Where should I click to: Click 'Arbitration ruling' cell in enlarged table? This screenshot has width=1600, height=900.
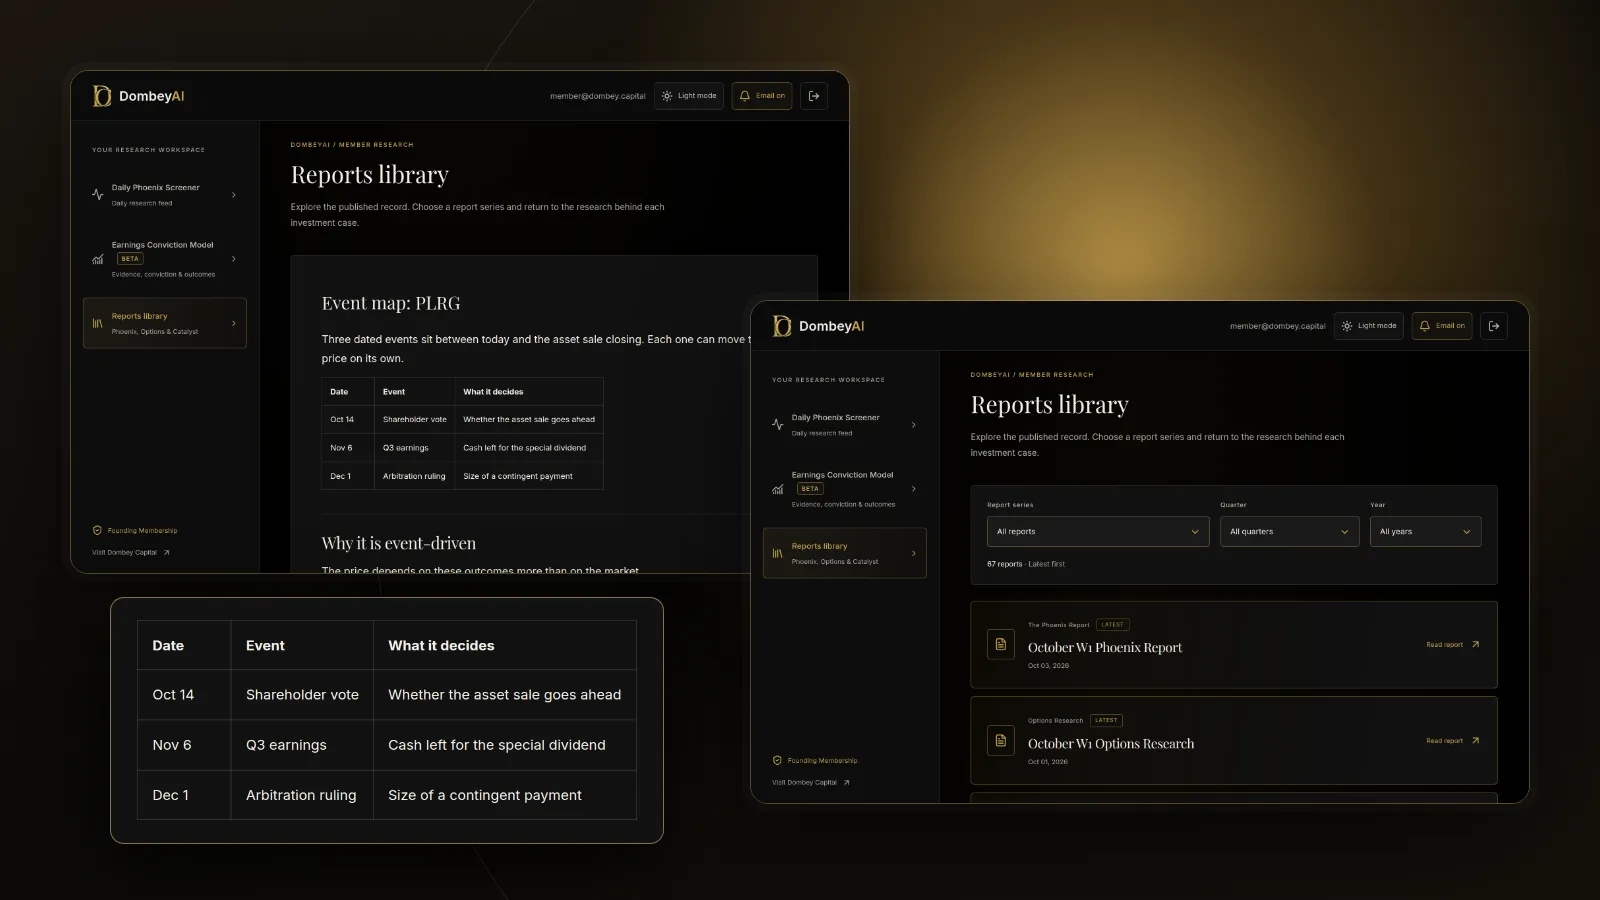click(302, 795)
